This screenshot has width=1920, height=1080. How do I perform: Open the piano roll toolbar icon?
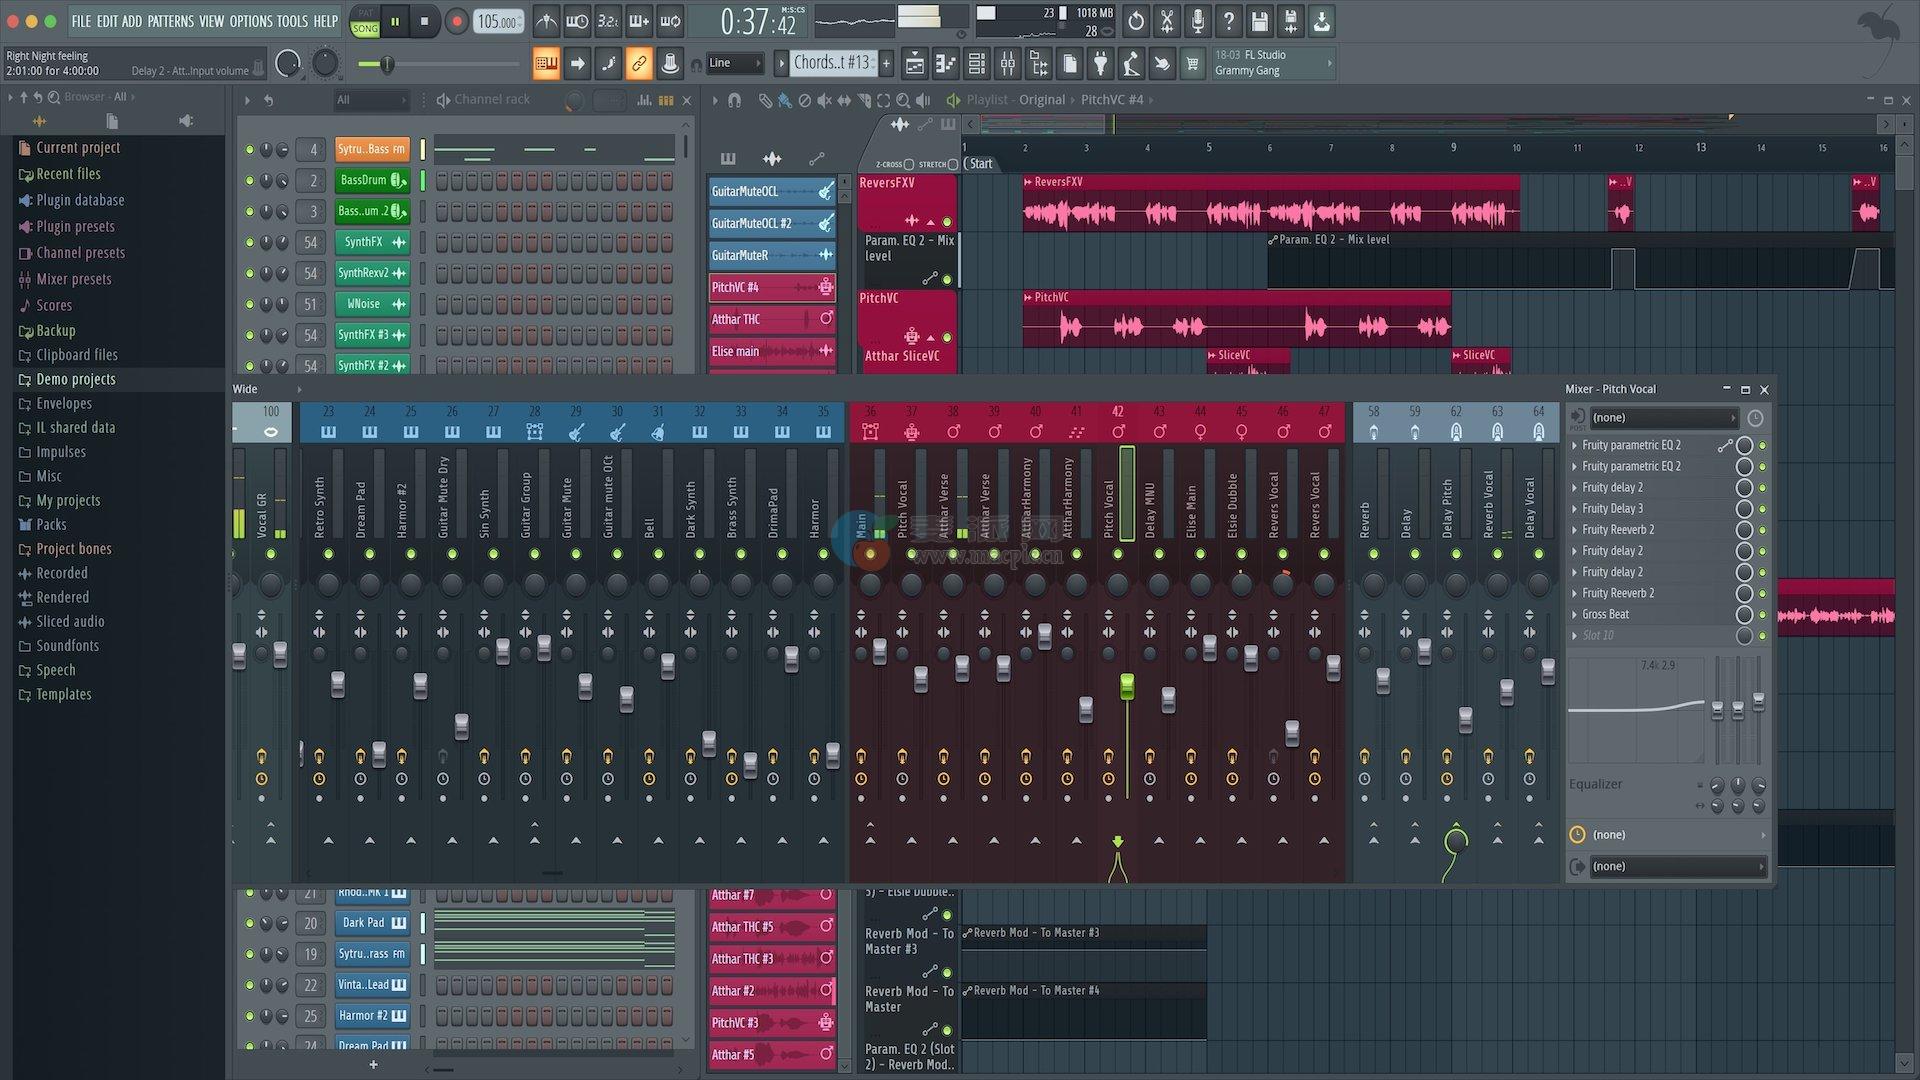pyautogui.click(x=945, y=64)
